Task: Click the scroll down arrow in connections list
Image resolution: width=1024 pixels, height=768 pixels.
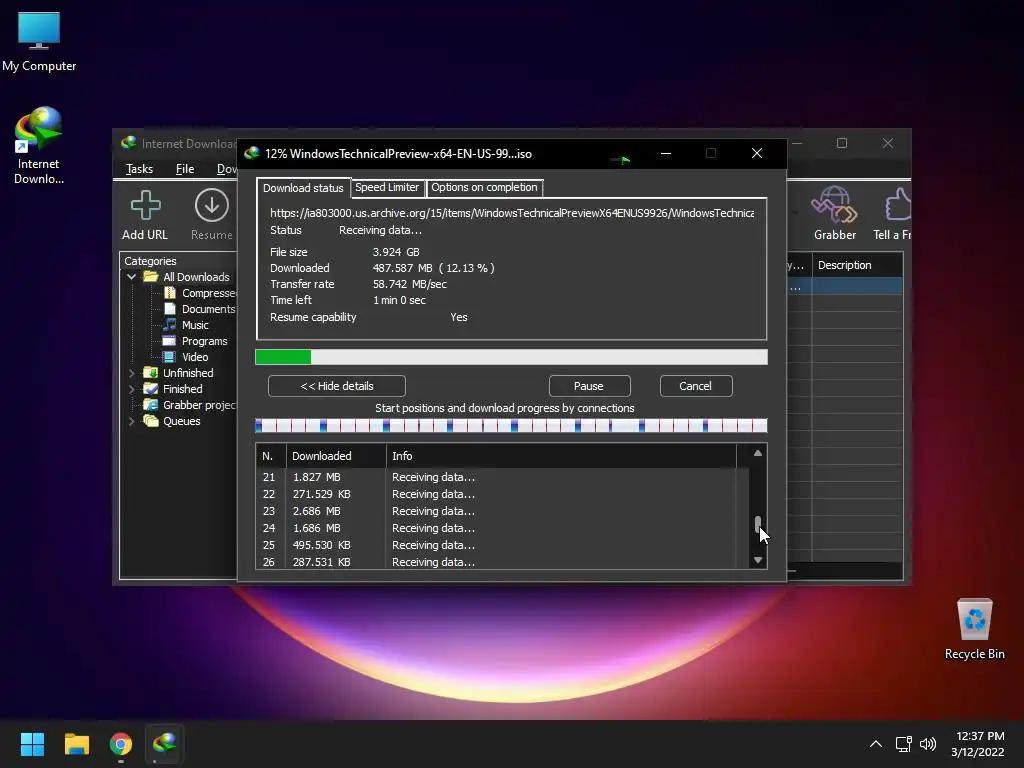Action: 758,560
